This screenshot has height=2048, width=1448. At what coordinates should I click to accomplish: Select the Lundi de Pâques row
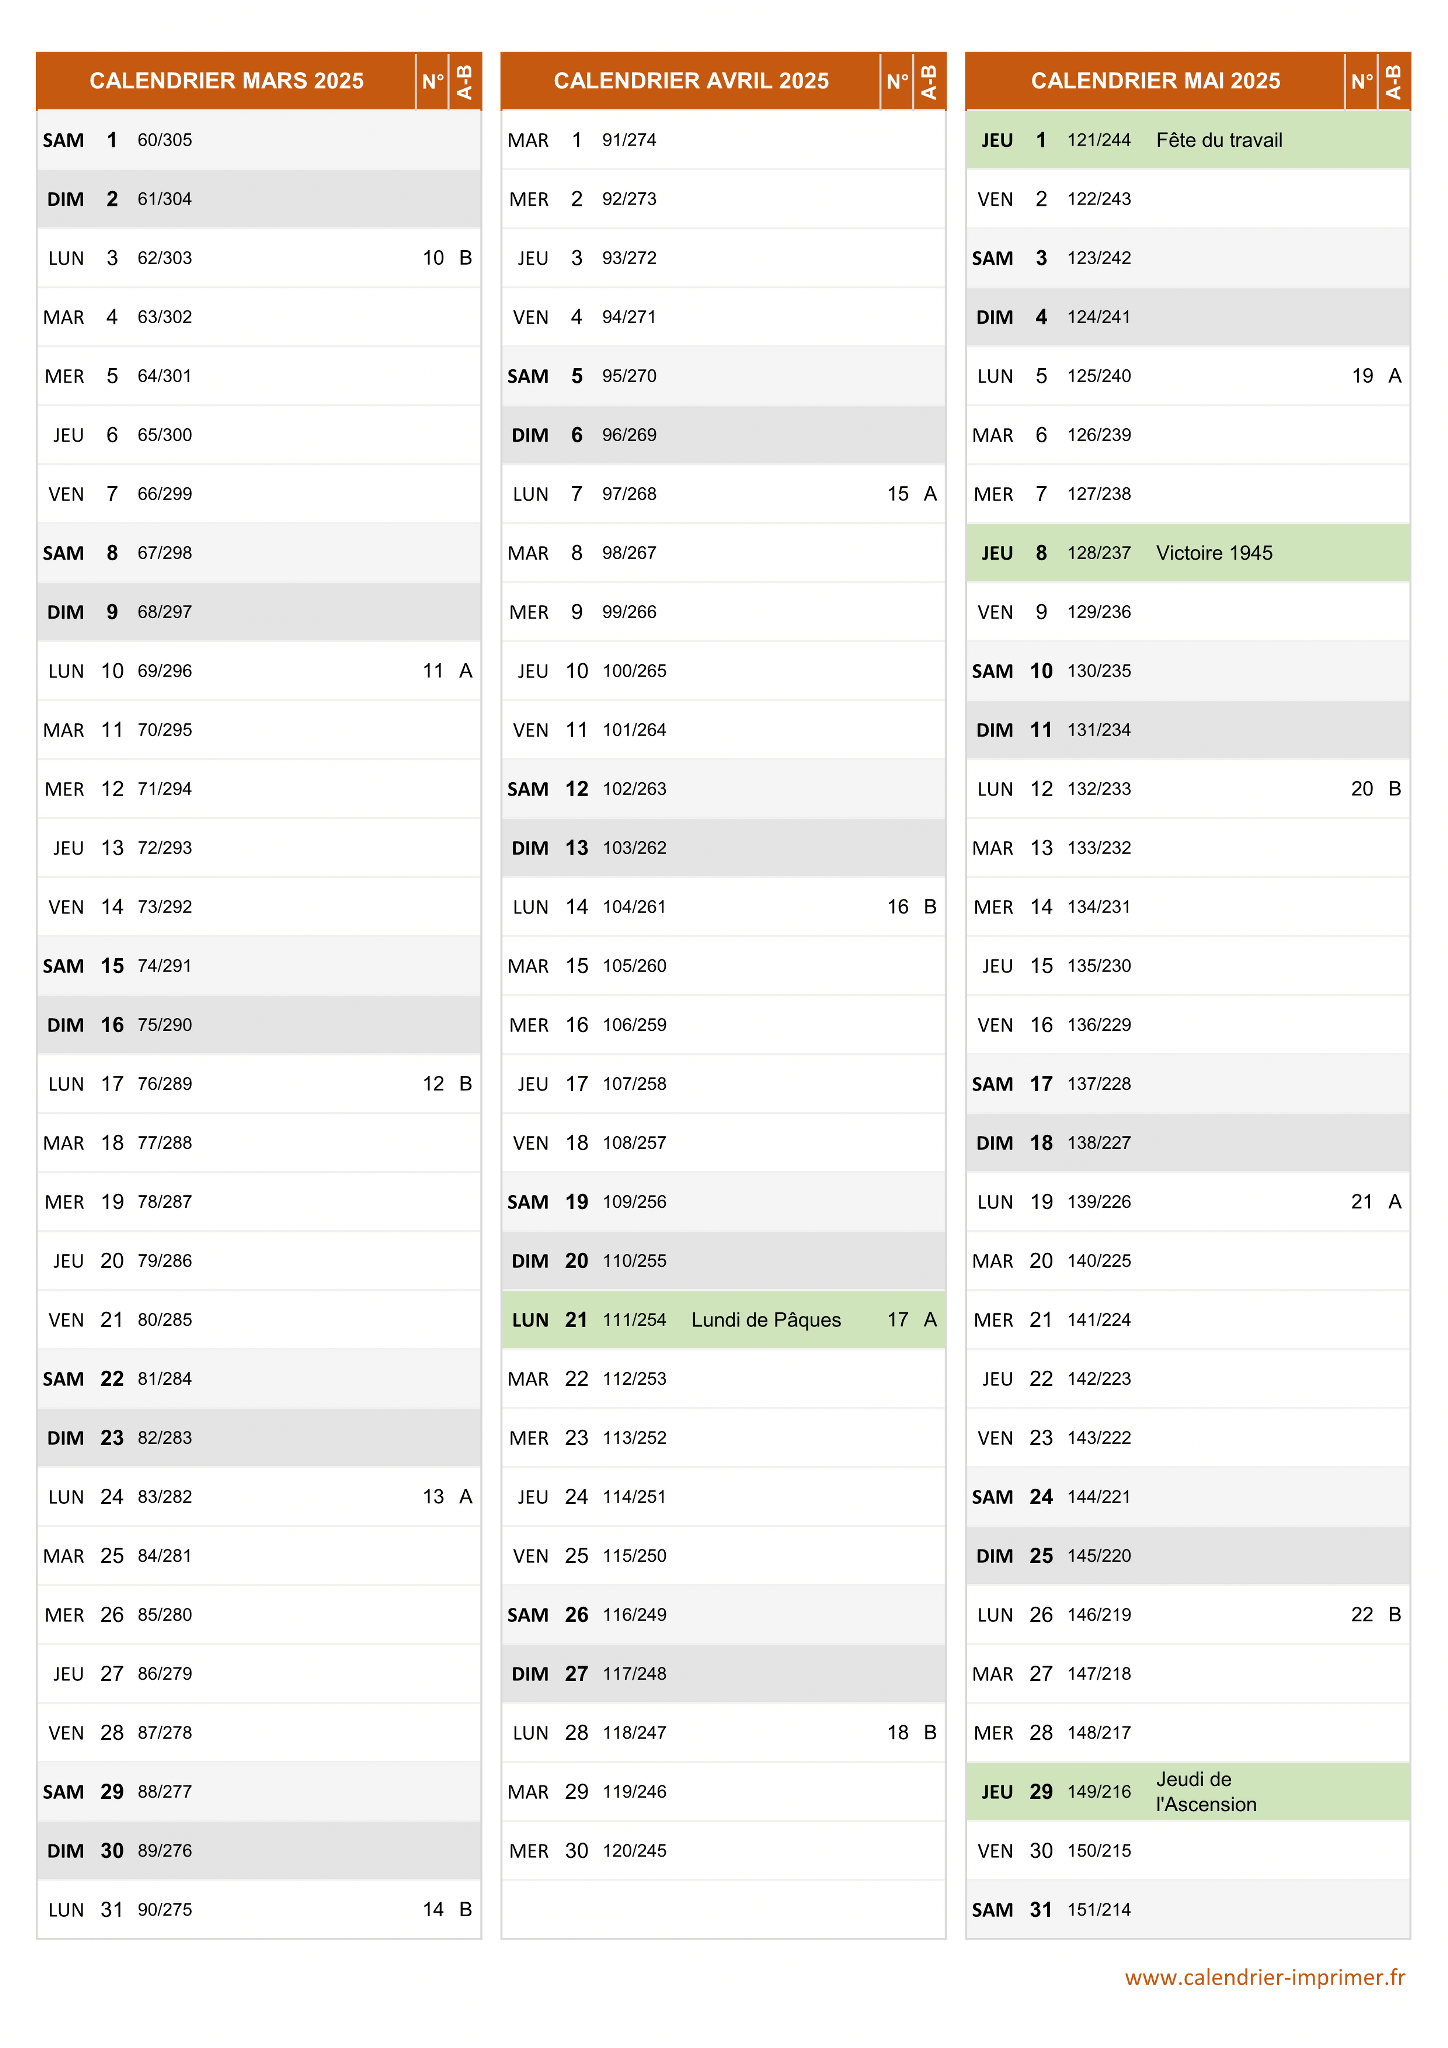coord(724,1320)
